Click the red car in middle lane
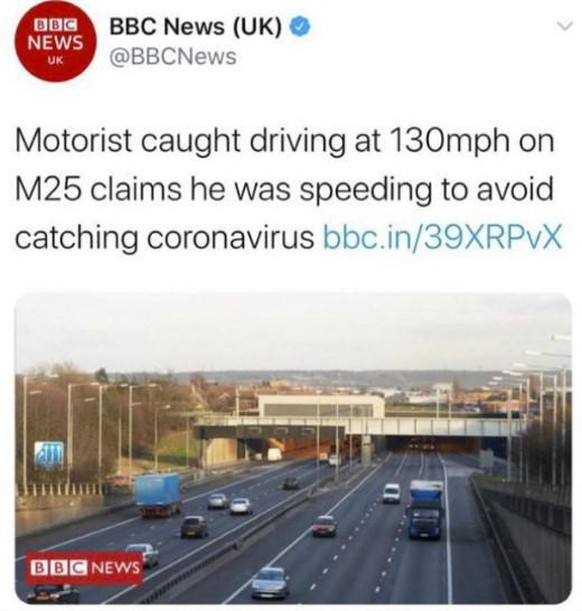The image size is (582, 611). [324, 526]
